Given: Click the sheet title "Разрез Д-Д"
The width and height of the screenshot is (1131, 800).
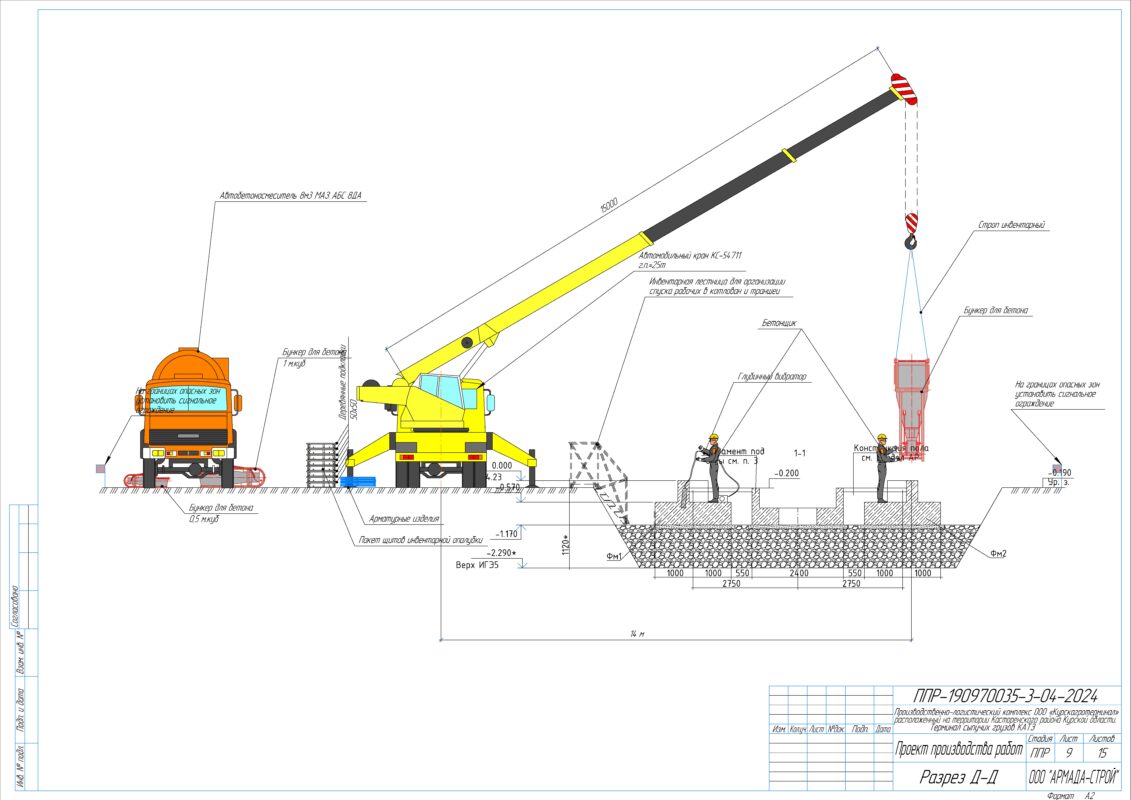Looking at the screenshot, I should click(x=958, y=777).
